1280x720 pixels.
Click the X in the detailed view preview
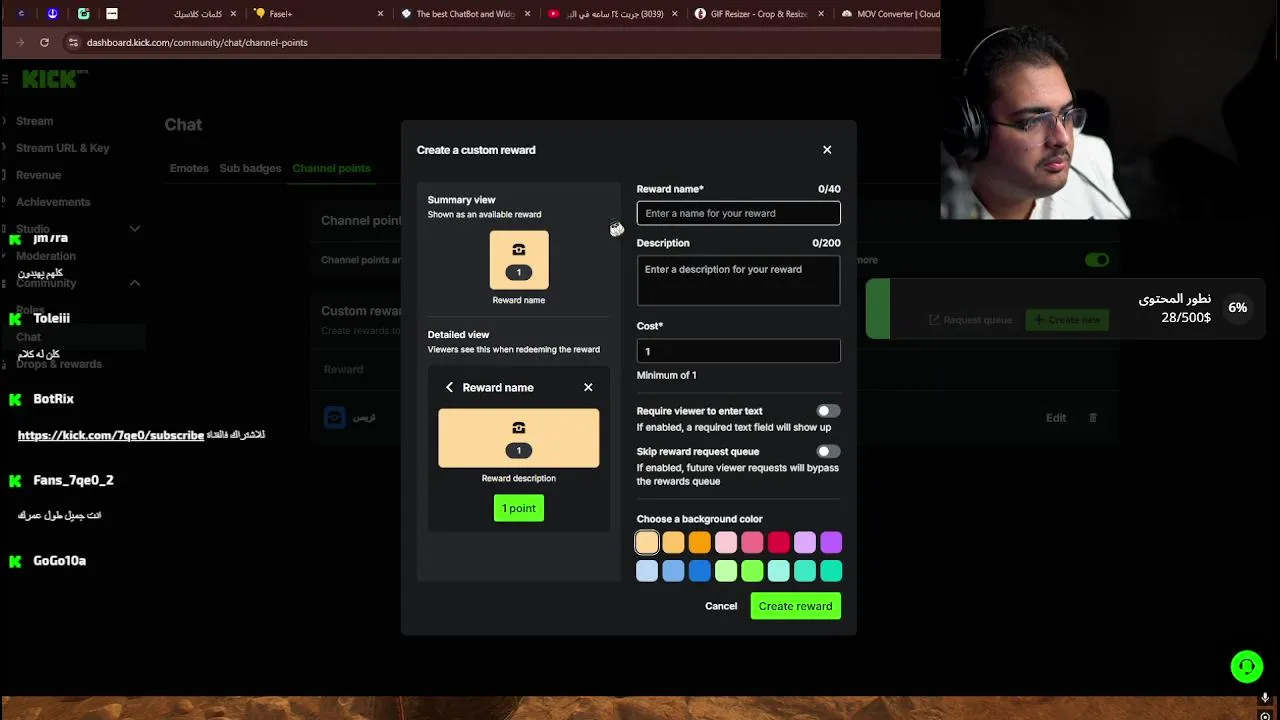point(588,388)
